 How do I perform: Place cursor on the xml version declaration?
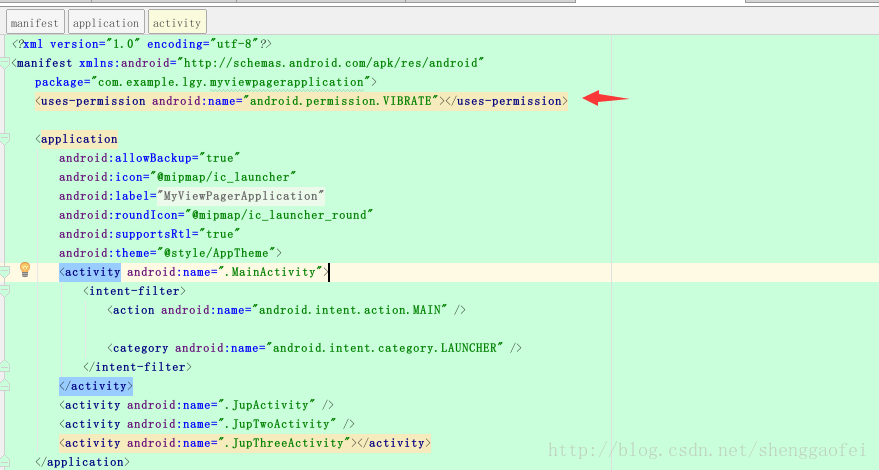click(142, 44)
